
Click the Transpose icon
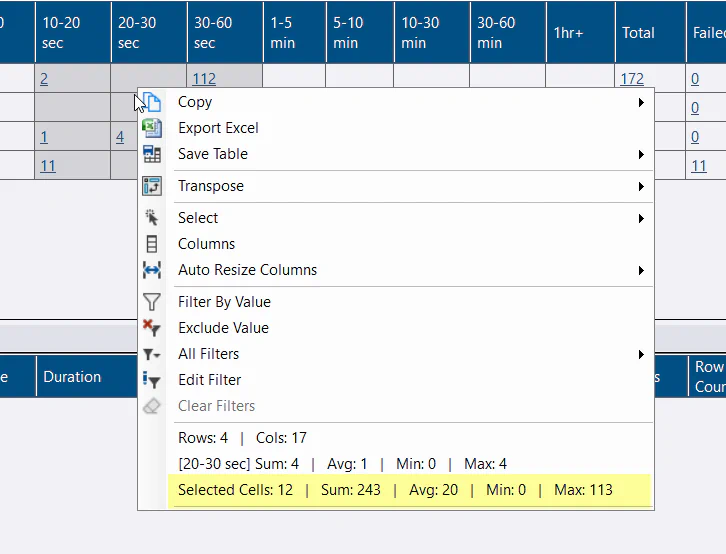(x=152, y=186)
